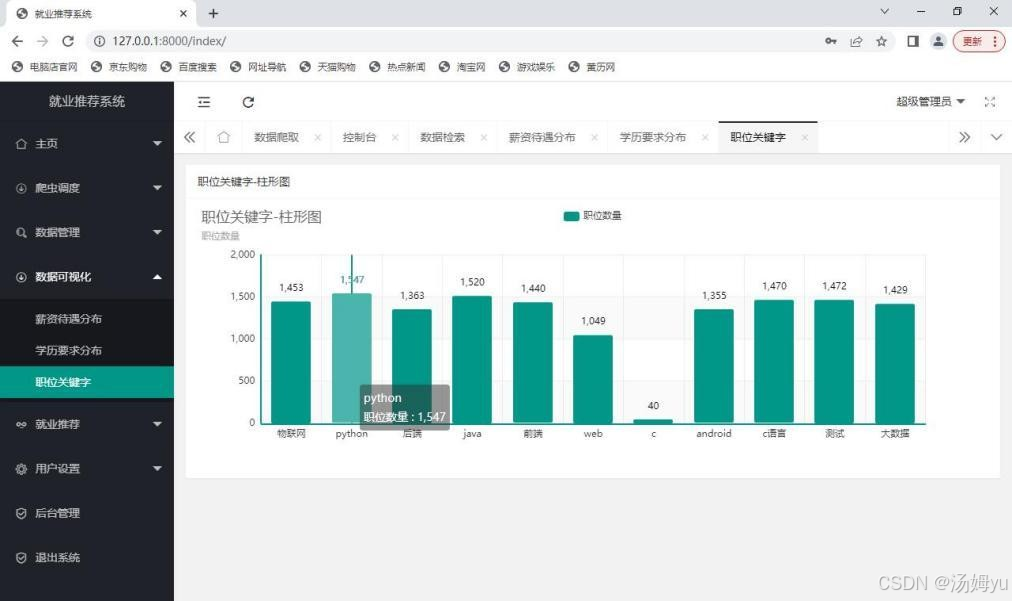Click the password key icon in the address bar
The width and height of the screenshot is (1012, 601).
pos(831,41)
